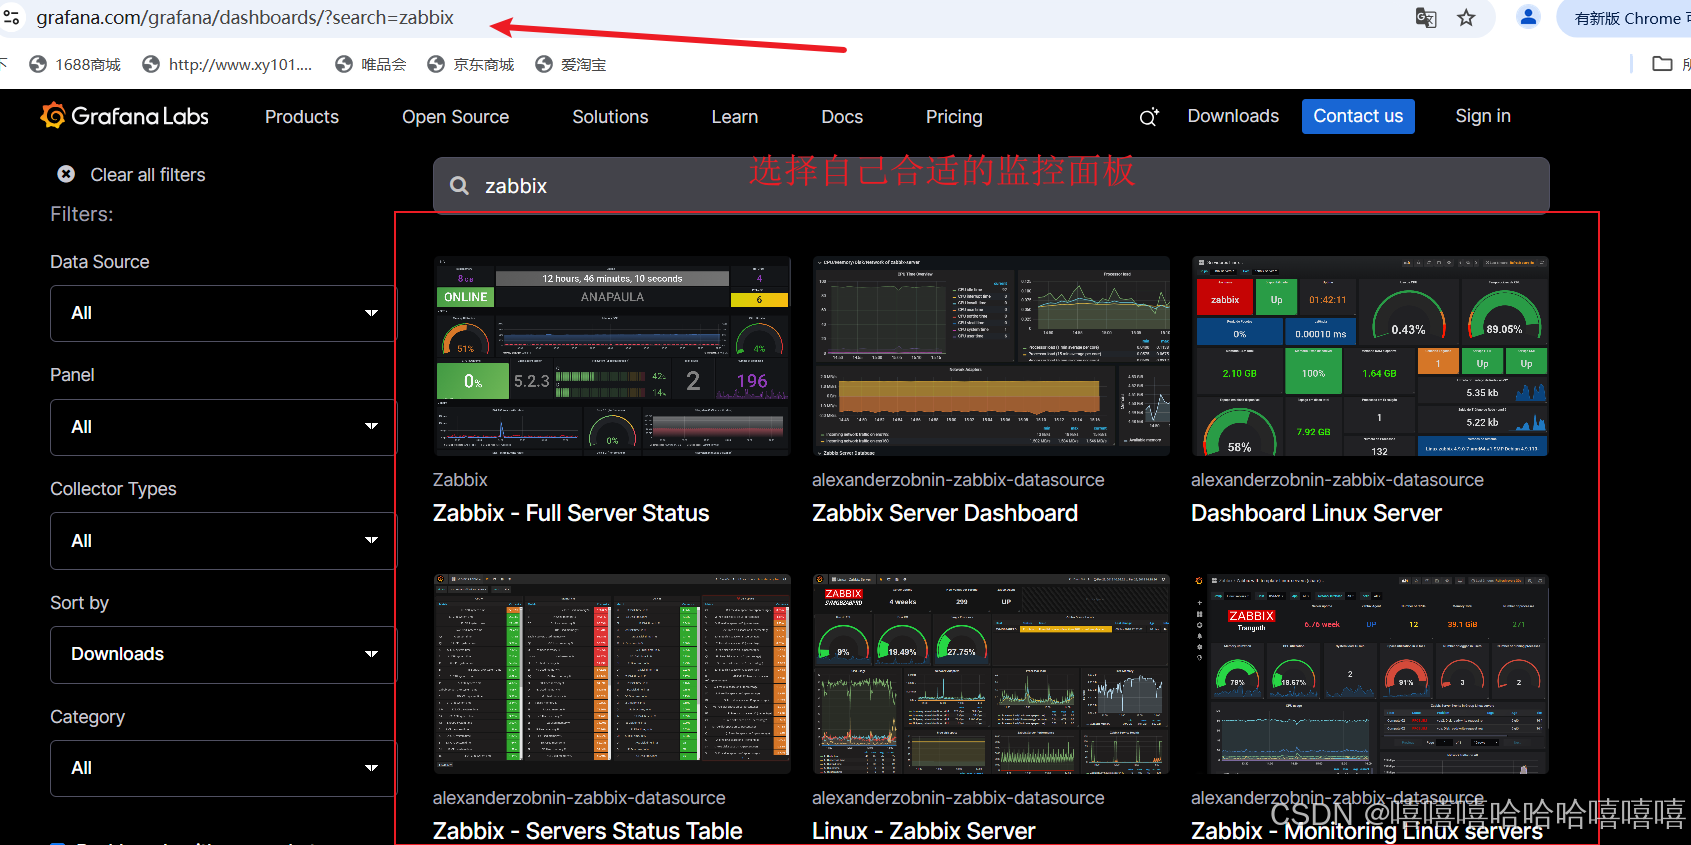Open the http://www.xy101 bookmark
Viewport: 1691px width, 845px height.
227,64
